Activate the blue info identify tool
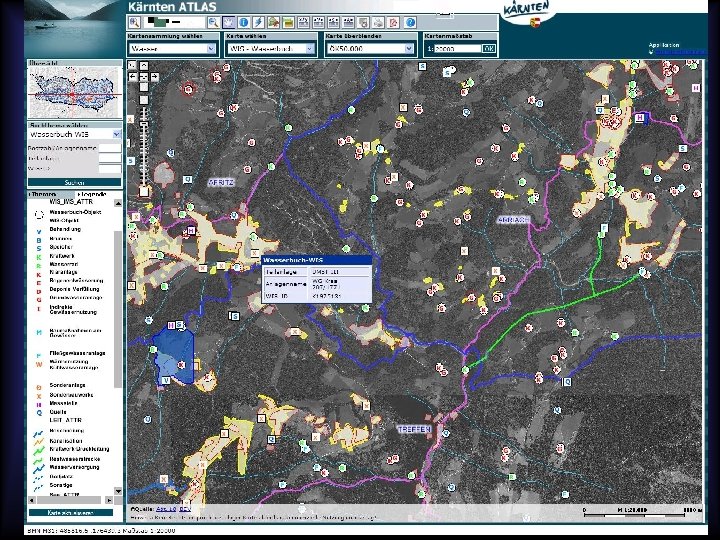 (243, 22)
